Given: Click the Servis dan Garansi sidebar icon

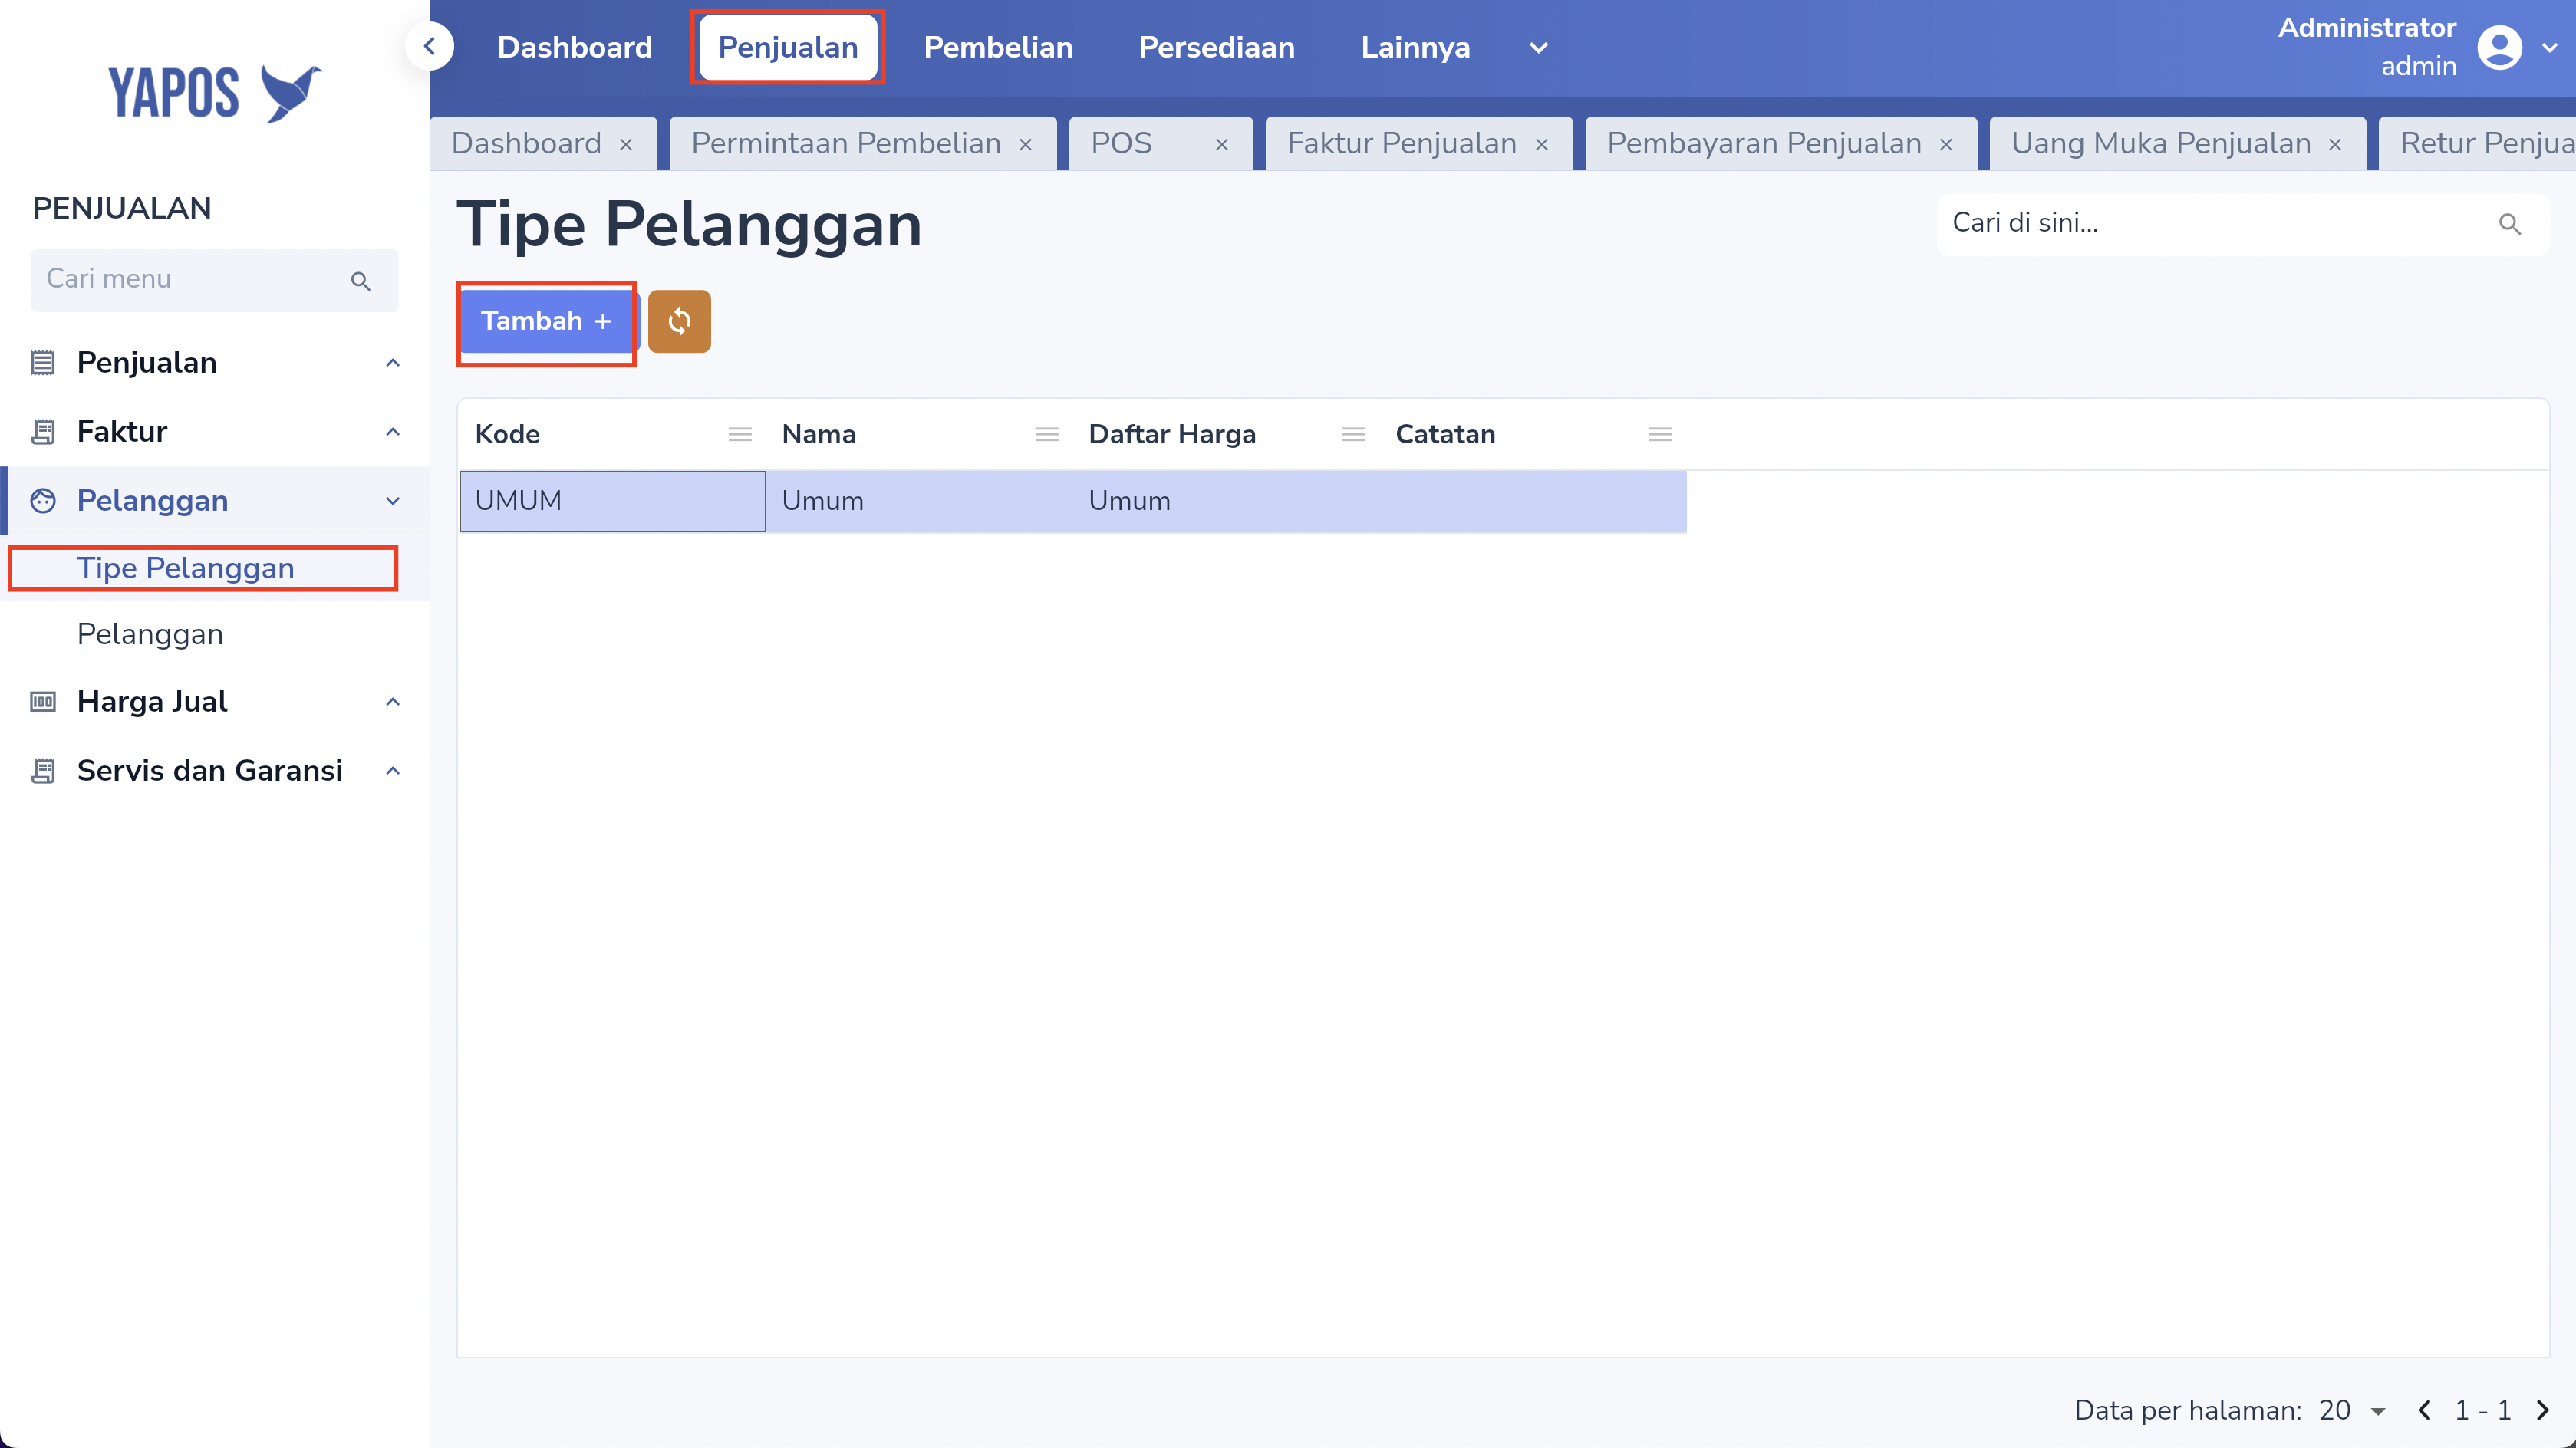Looking at the screenshot, I should 42,770.
